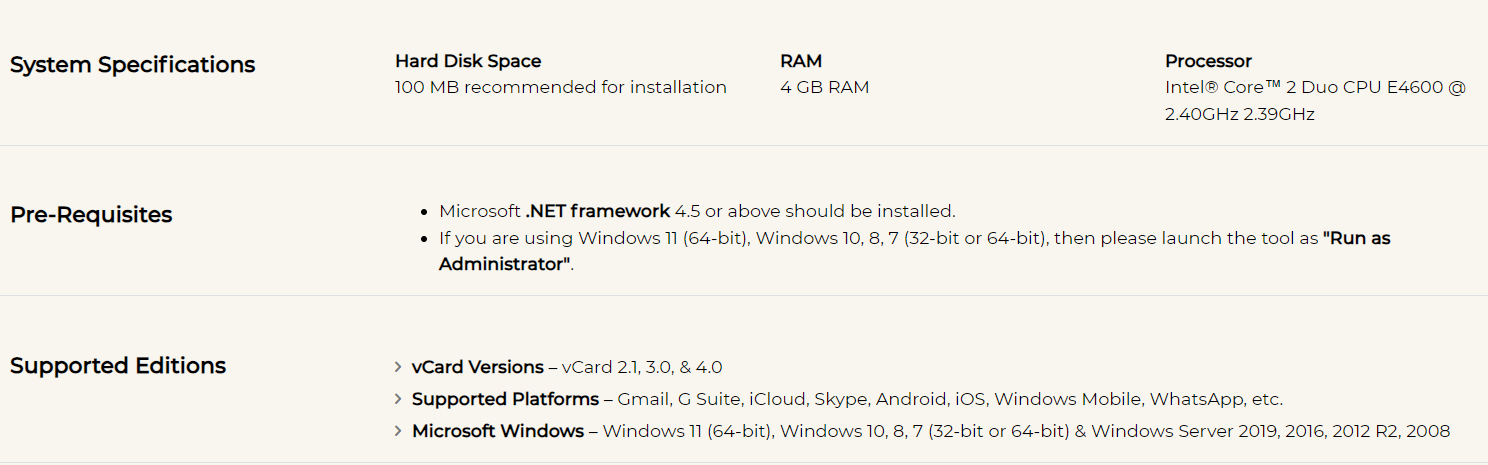Image resolution: width=1488 pixels, height=465 pixels.
Task: Click the Intel Core 2 Duo processor text
Action: pyautogui.click(x=1315, y=101)
